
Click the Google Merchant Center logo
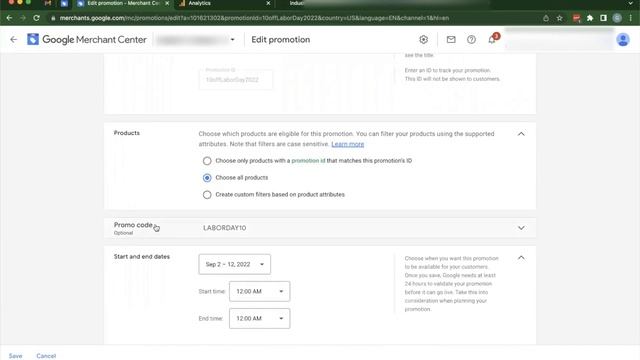[x=87, y=40]
